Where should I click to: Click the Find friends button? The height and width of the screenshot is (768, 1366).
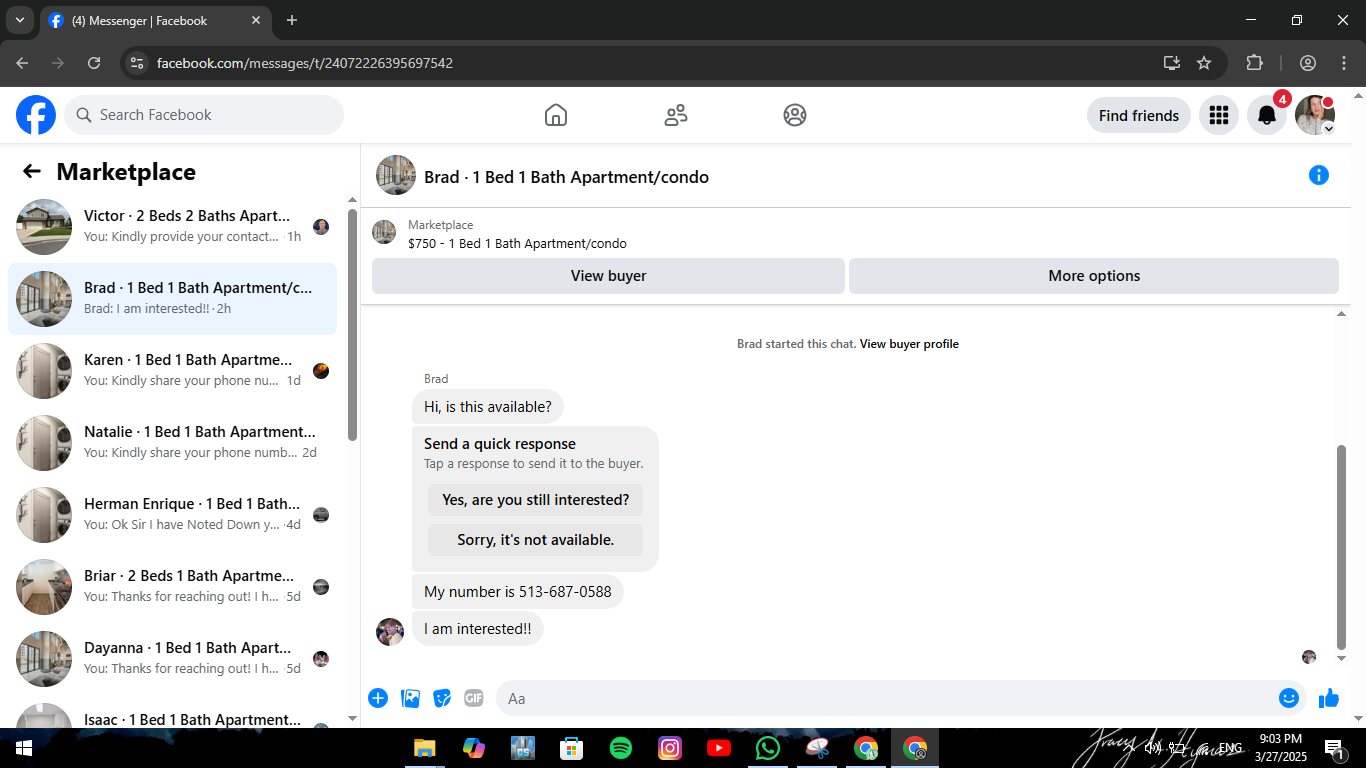1139,115
